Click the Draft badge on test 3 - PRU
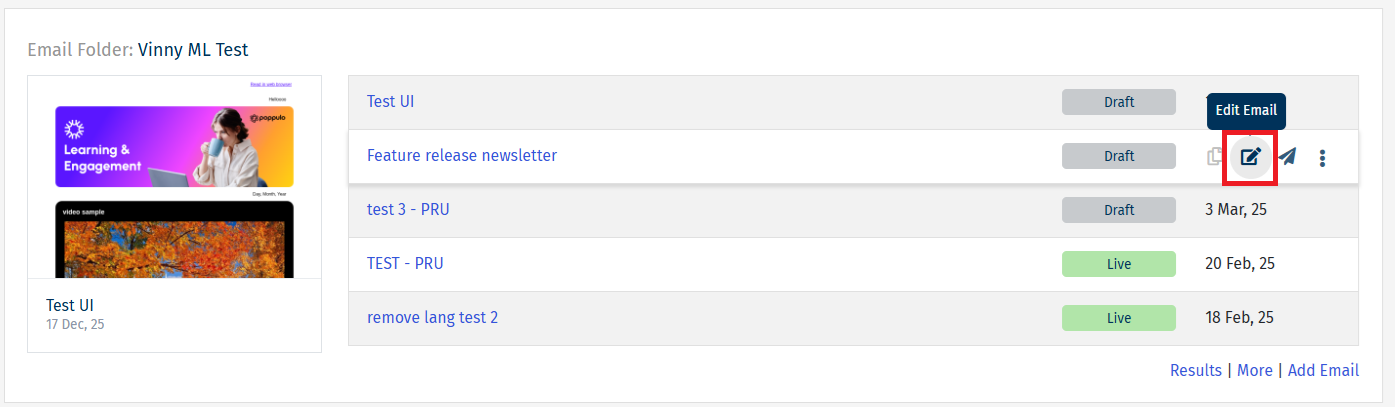Screen dimensions: 1395x407 pos(1119,210)
